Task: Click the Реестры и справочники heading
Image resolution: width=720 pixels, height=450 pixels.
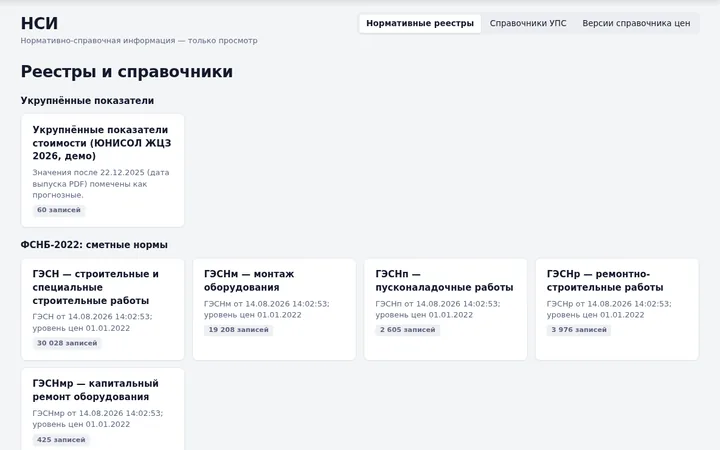Action: tap(127, 72)
